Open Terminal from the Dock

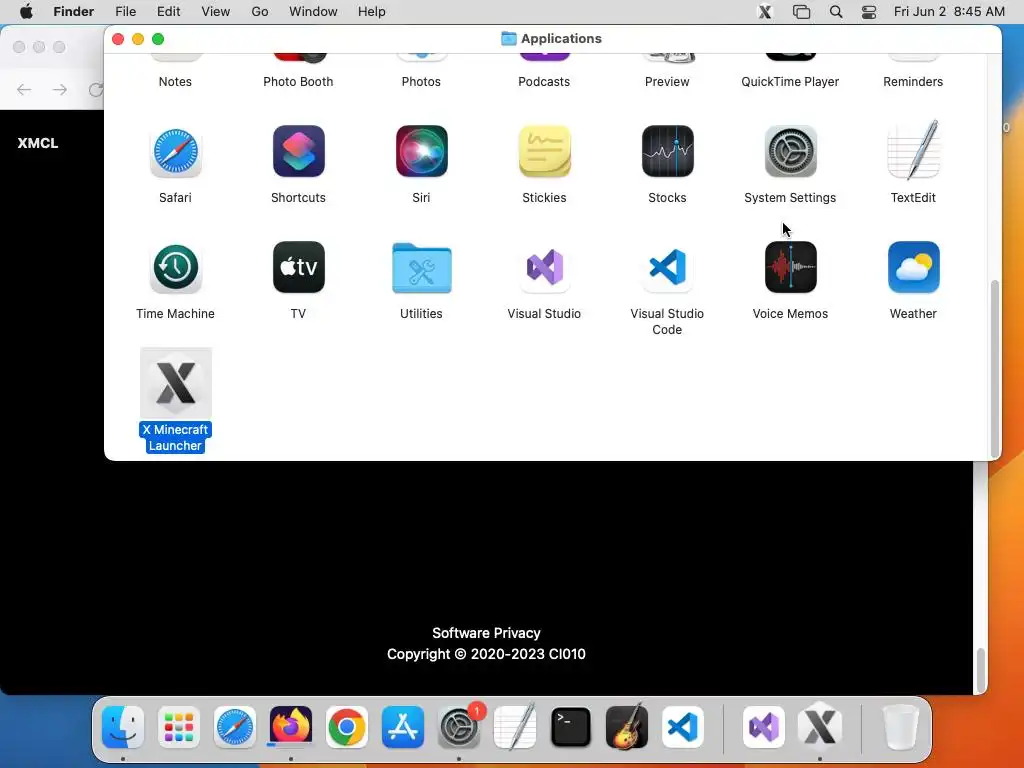tap(571, 727)
